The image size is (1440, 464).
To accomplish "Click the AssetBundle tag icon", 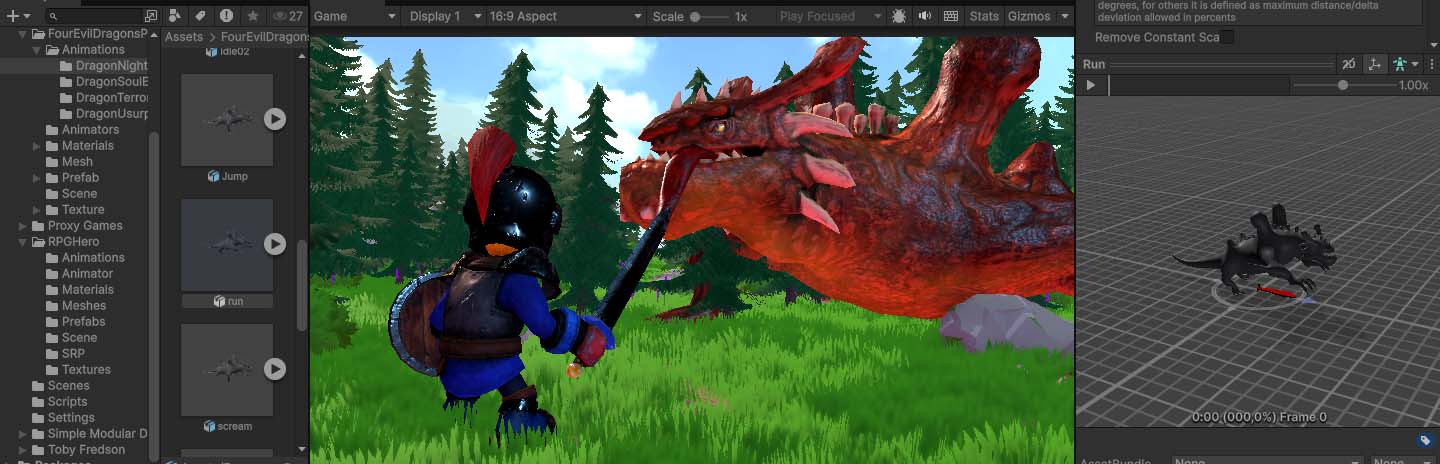I will (x=1425, y=440).
